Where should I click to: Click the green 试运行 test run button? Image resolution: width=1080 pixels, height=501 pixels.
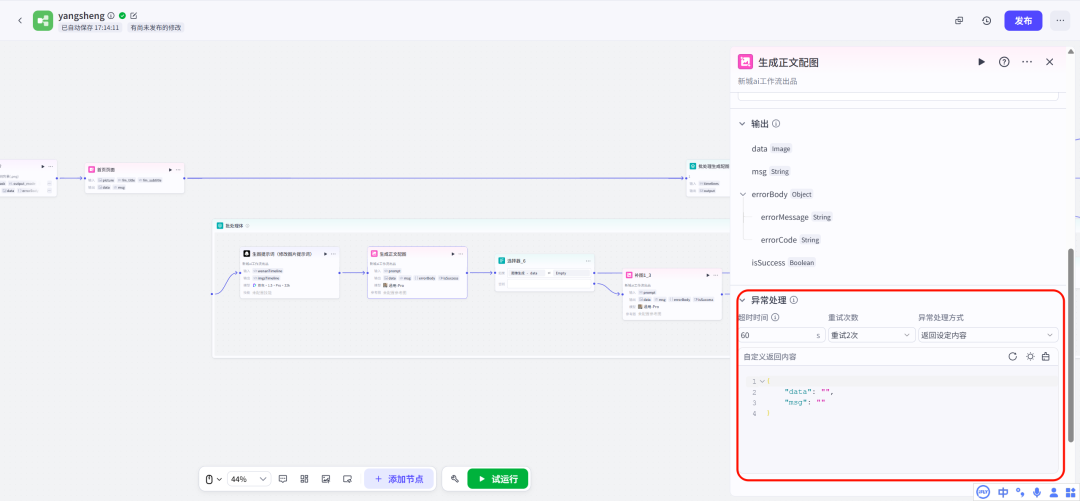497,479
